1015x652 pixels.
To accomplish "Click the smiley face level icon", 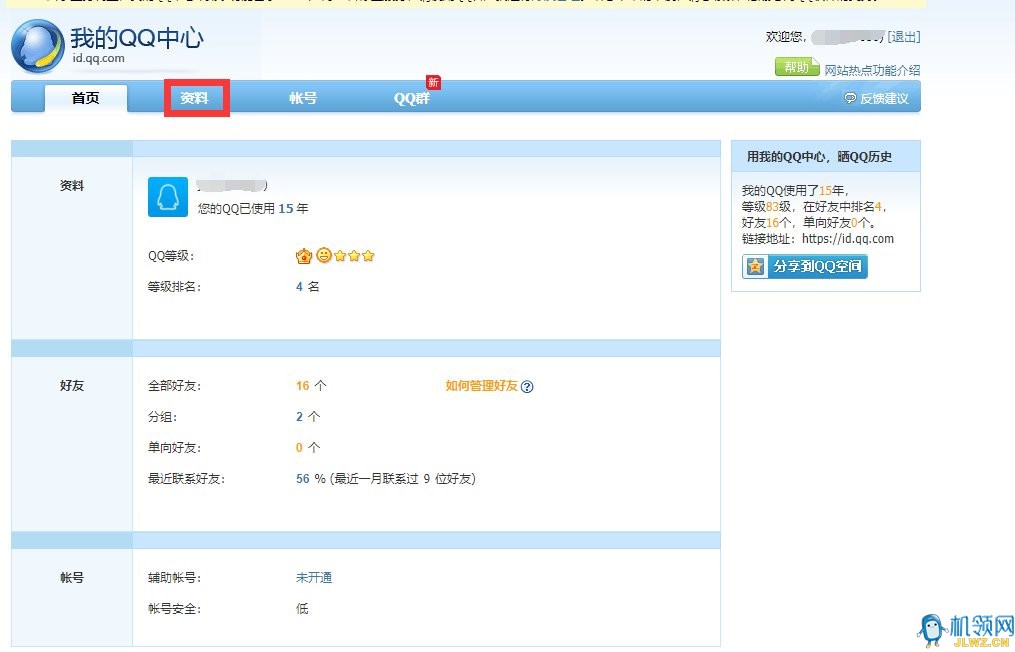I will (x=324, y=255).
